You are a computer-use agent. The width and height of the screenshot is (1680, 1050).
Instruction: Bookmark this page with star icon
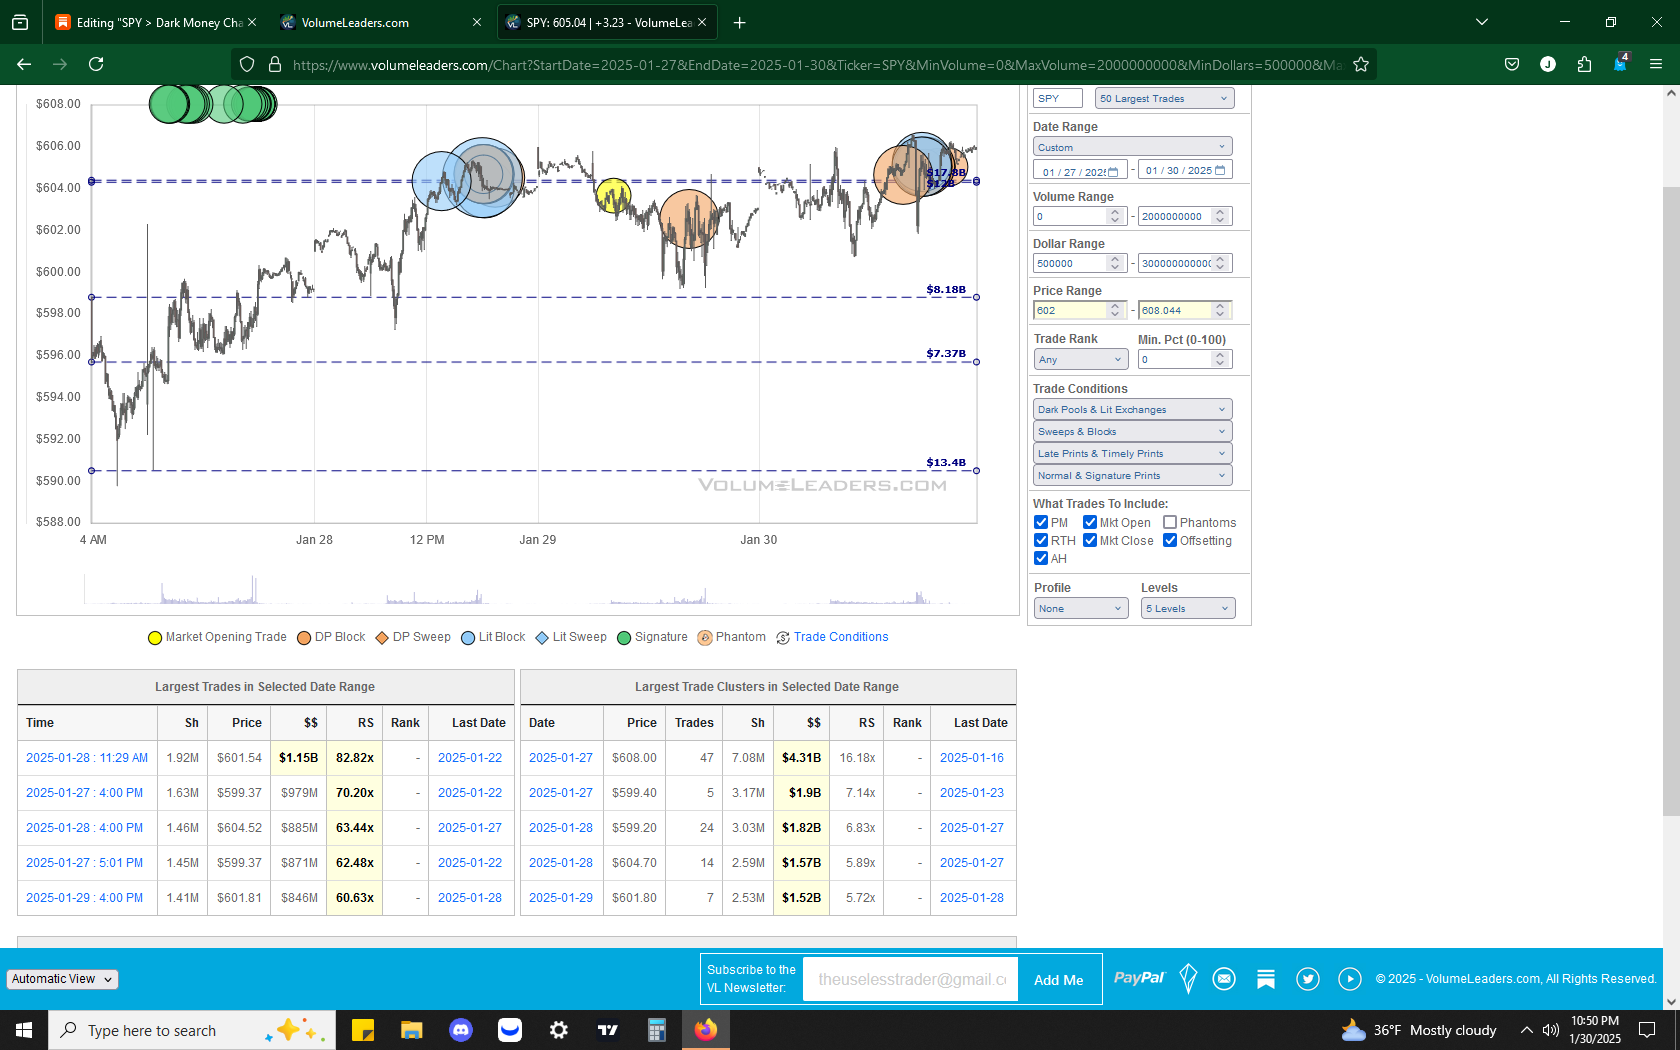pos(1360,64)
